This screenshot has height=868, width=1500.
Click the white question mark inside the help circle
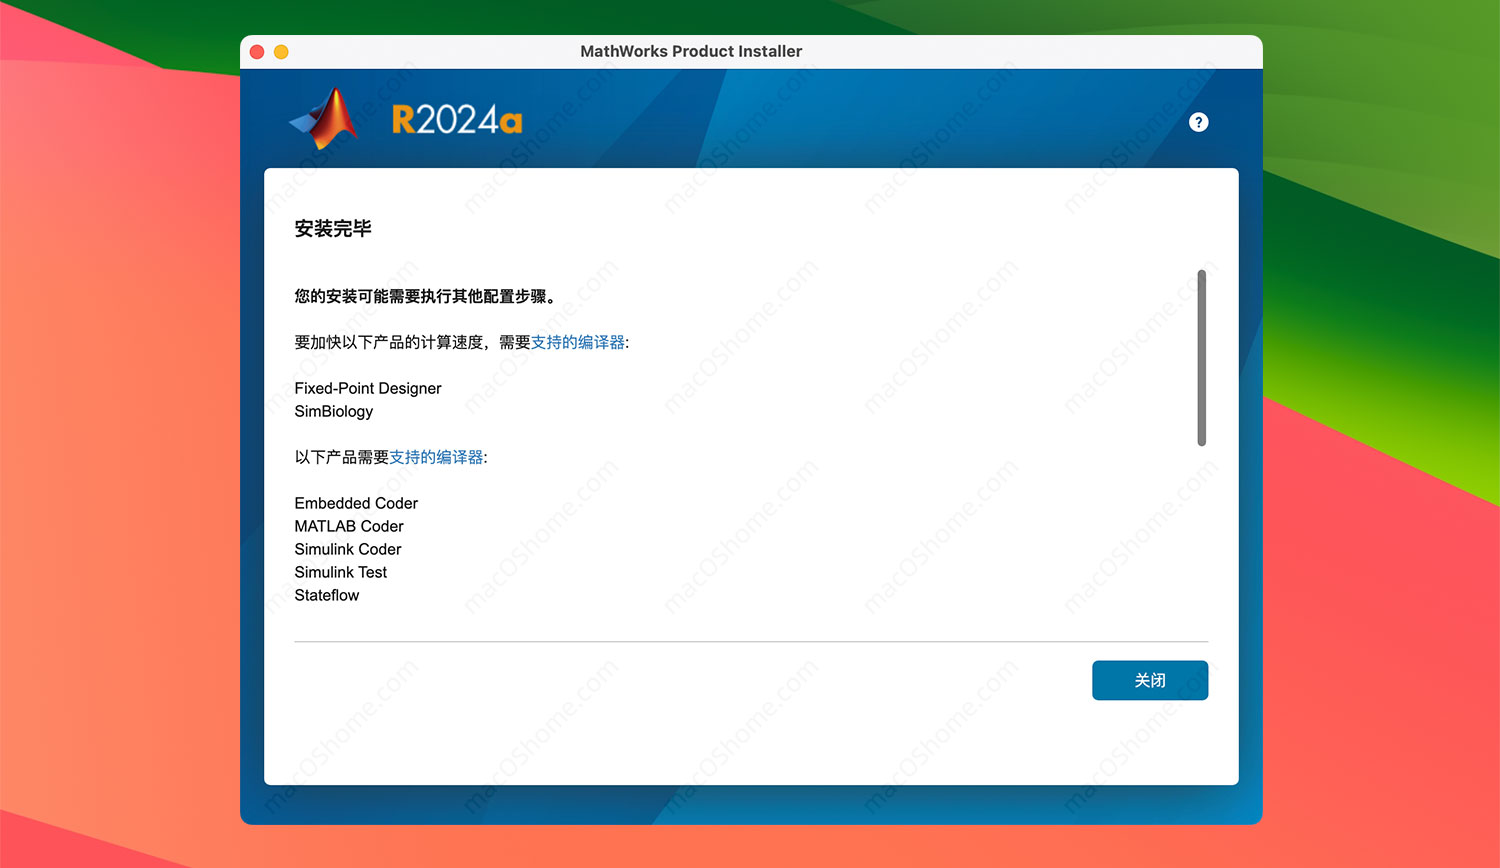point(1198,122)
